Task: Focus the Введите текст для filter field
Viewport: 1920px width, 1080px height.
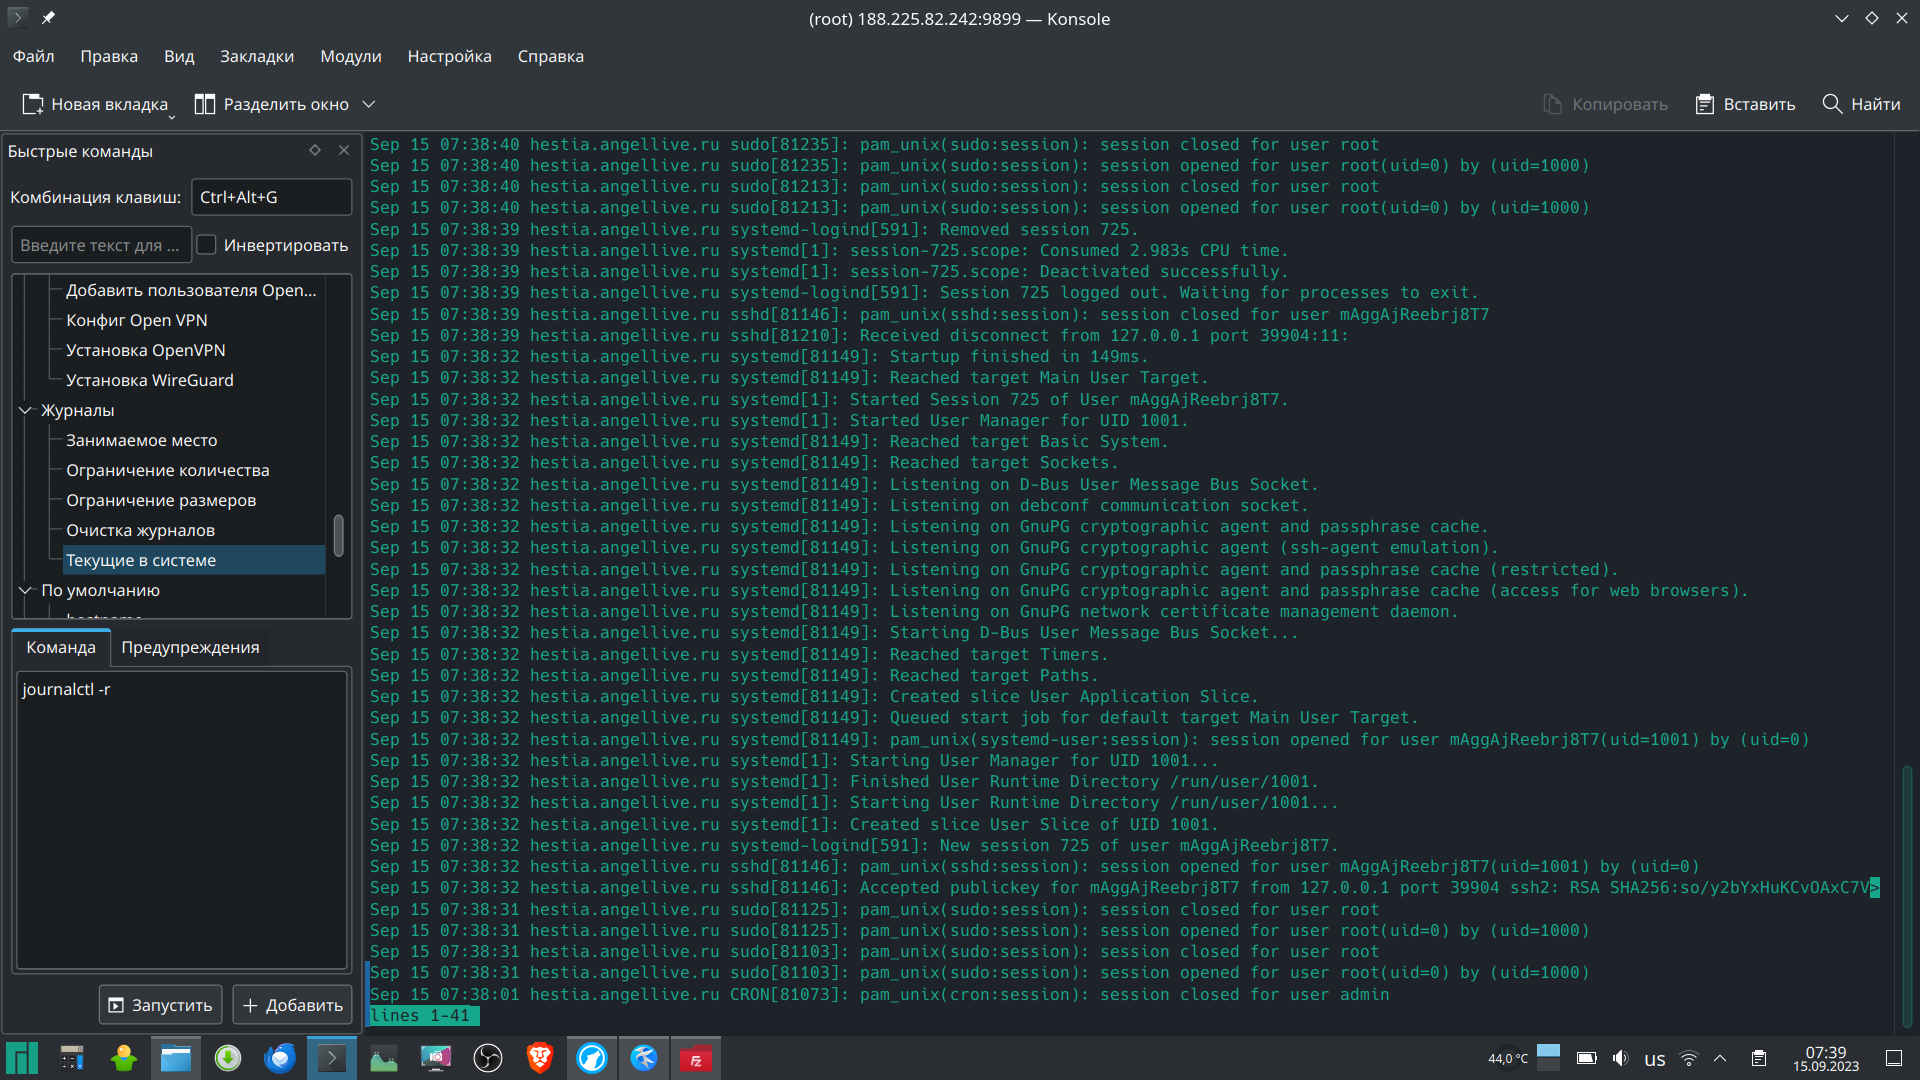Action: coord(101,245)
